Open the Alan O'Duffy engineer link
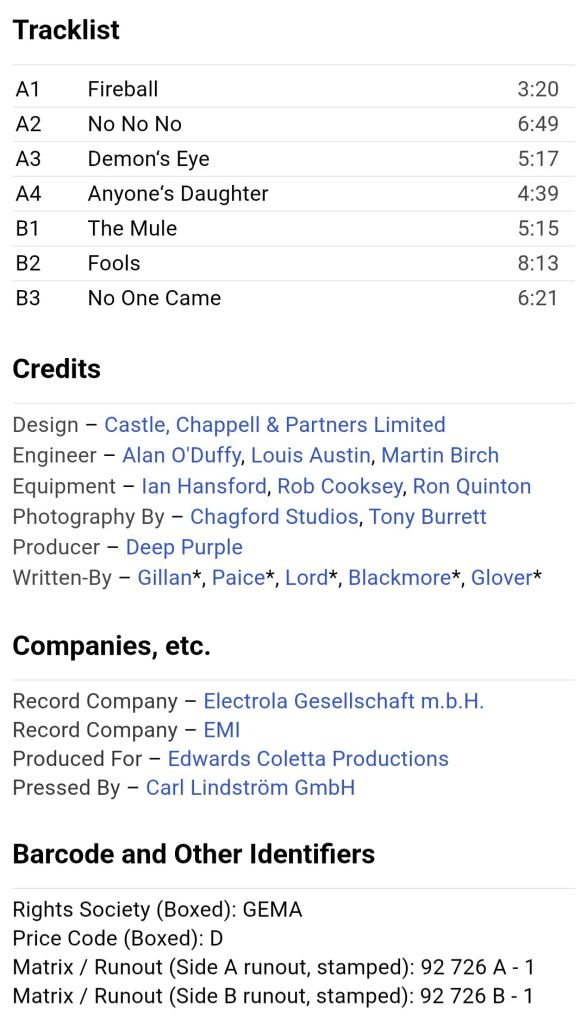 click(182, 455)
